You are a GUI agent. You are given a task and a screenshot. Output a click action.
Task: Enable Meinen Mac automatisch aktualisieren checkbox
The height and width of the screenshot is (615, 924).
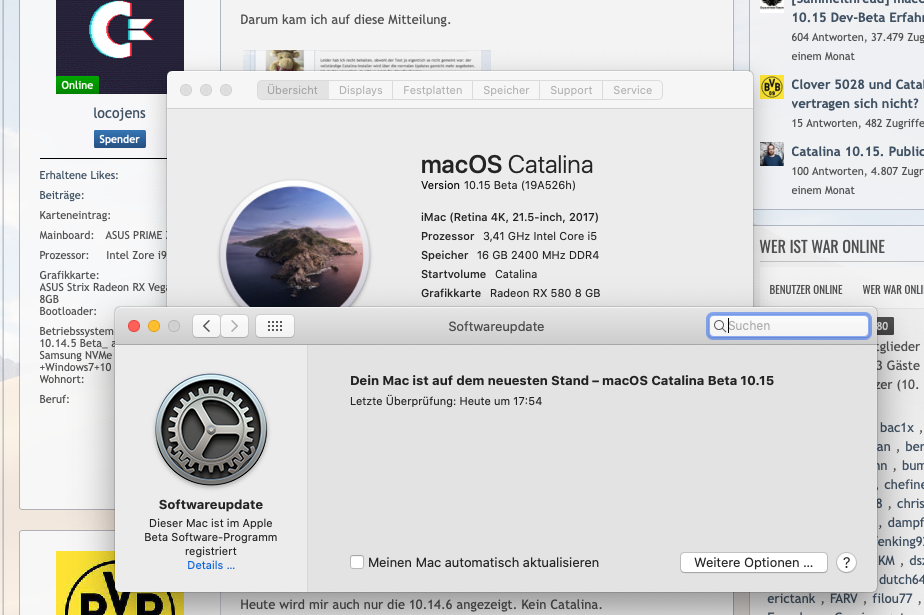pyautogui.click(x=357, y=562)
